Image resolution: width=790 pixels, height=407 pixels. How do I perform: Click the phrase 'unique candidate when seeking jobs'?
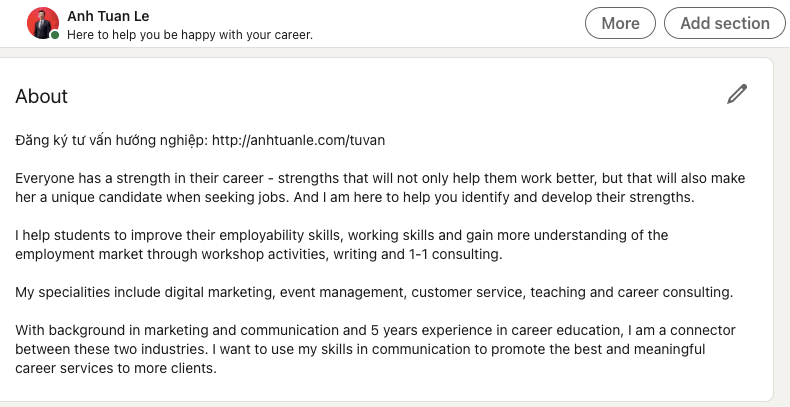point(163,197)
